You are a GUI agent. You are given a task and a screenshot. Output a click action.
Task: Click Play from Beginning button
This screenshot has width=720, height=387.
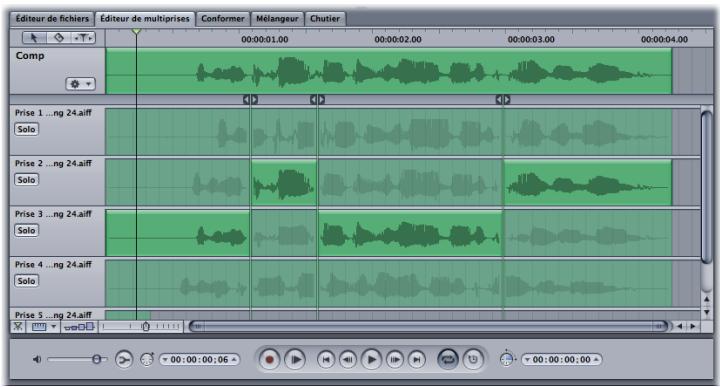click(x=295, y=359)
